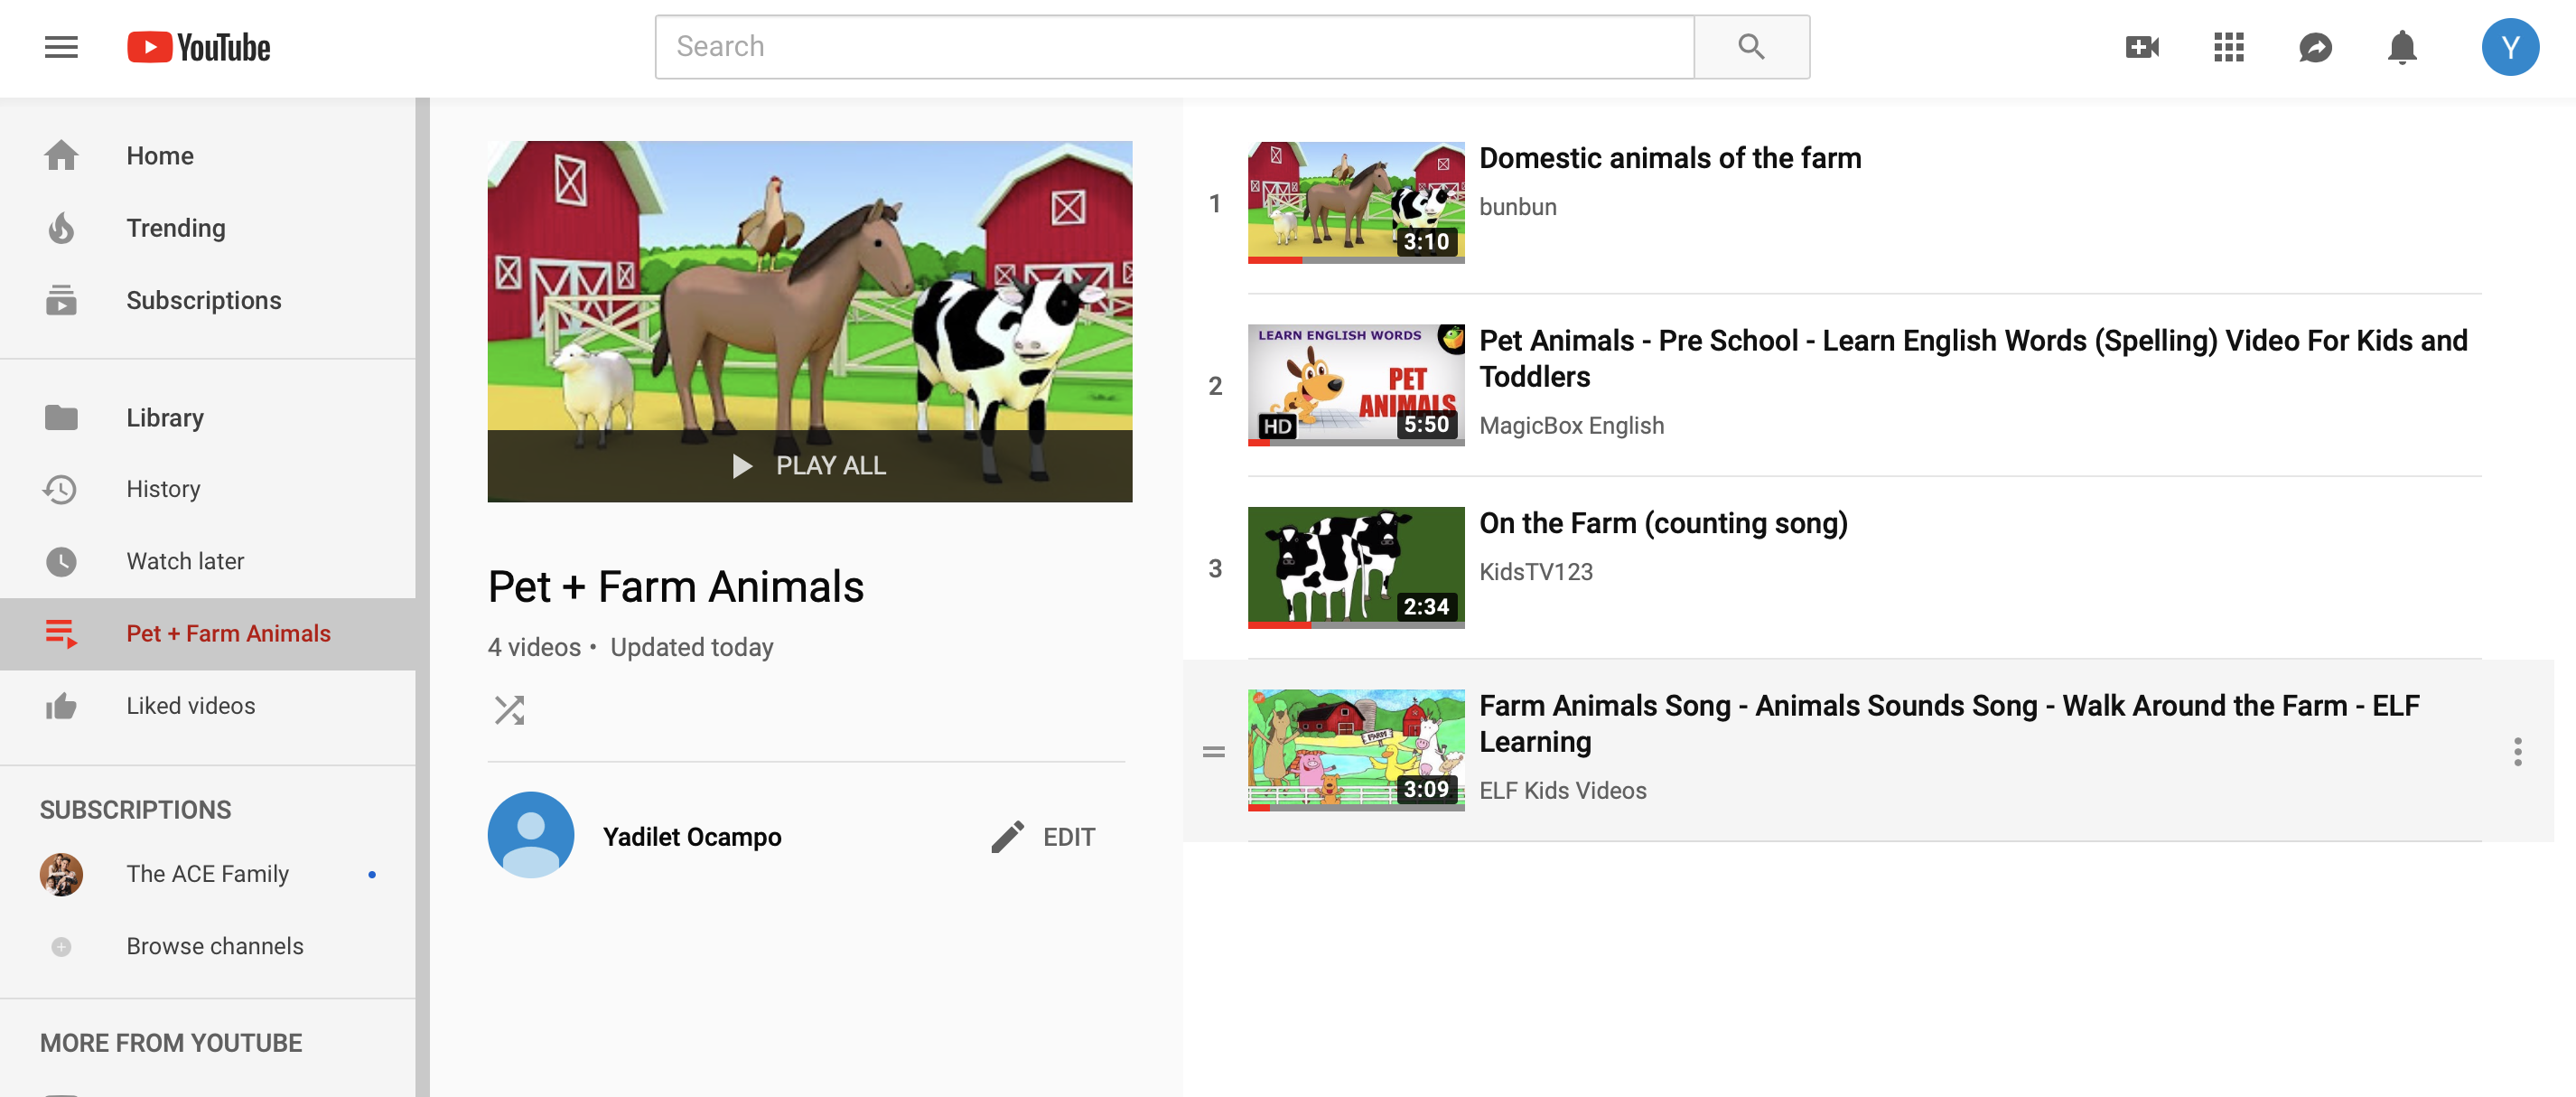Viewport: 2576px width, 1097px height.
Task: Open the YouTube apps grid
Action: pyautogui.click(x=2228, y=47)
